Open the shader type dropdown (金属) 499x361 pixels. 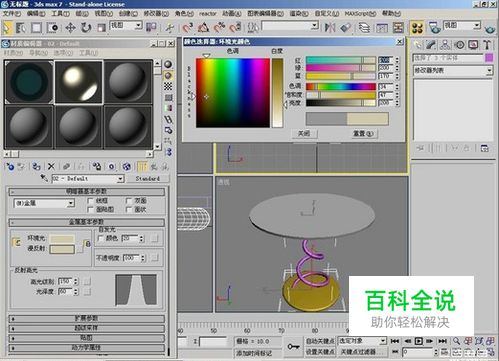[x=44, y=203]
